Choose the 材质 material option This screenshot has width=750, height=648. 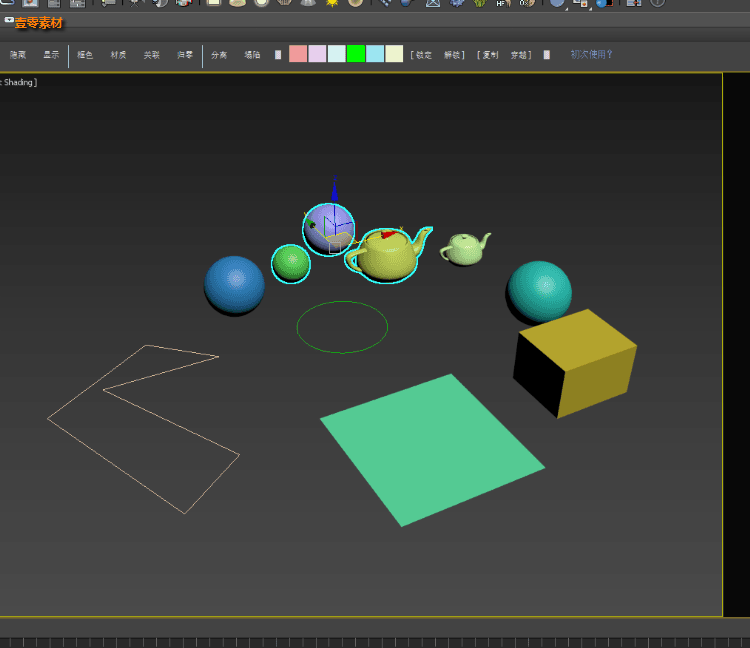click(x=118, y=55)
